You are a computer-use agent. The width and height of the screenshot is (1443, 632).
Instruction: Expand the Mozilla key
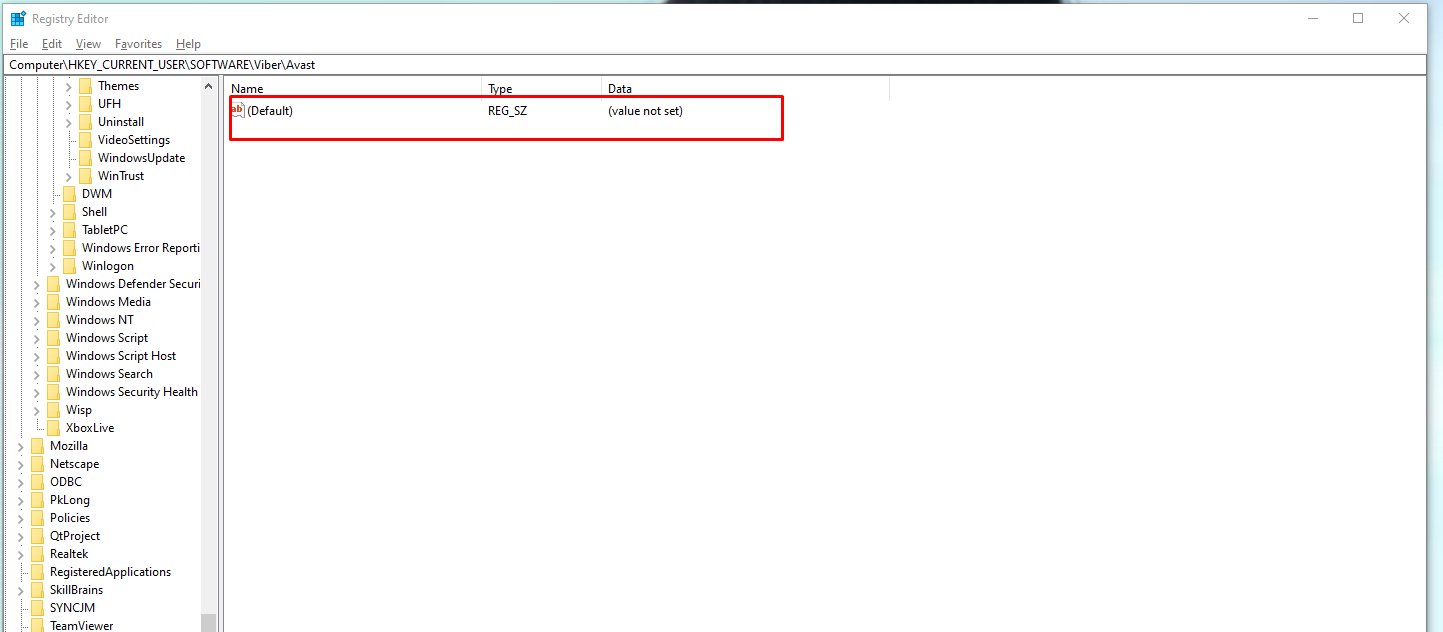tap(21, 446)
